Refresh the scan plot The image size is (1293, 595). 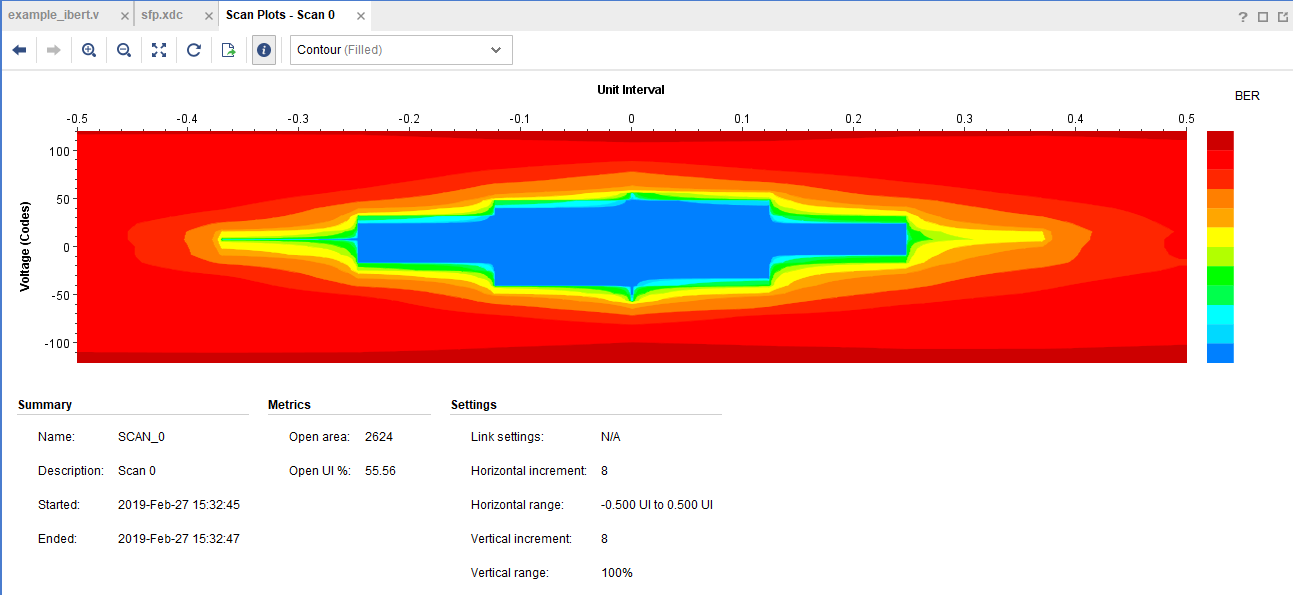pos(194,50)
